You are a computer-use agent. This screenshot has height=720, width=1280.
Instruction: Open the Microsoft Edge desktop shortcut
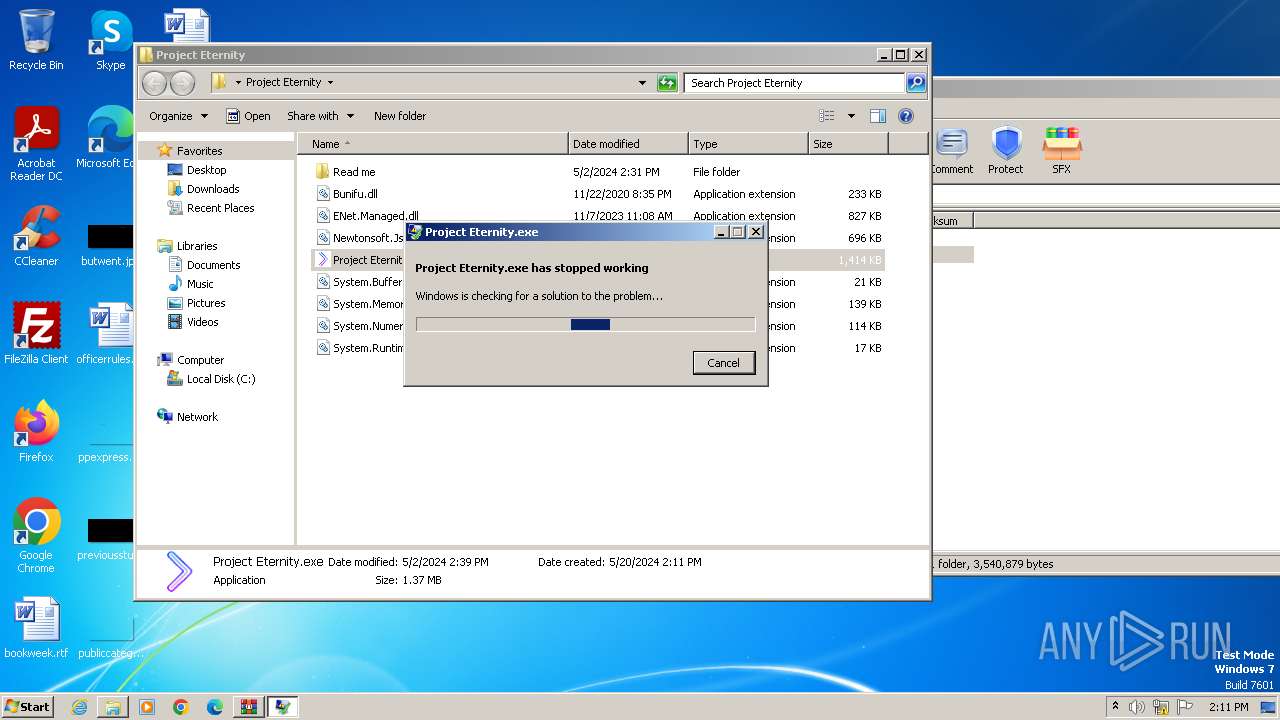point(105,138)
